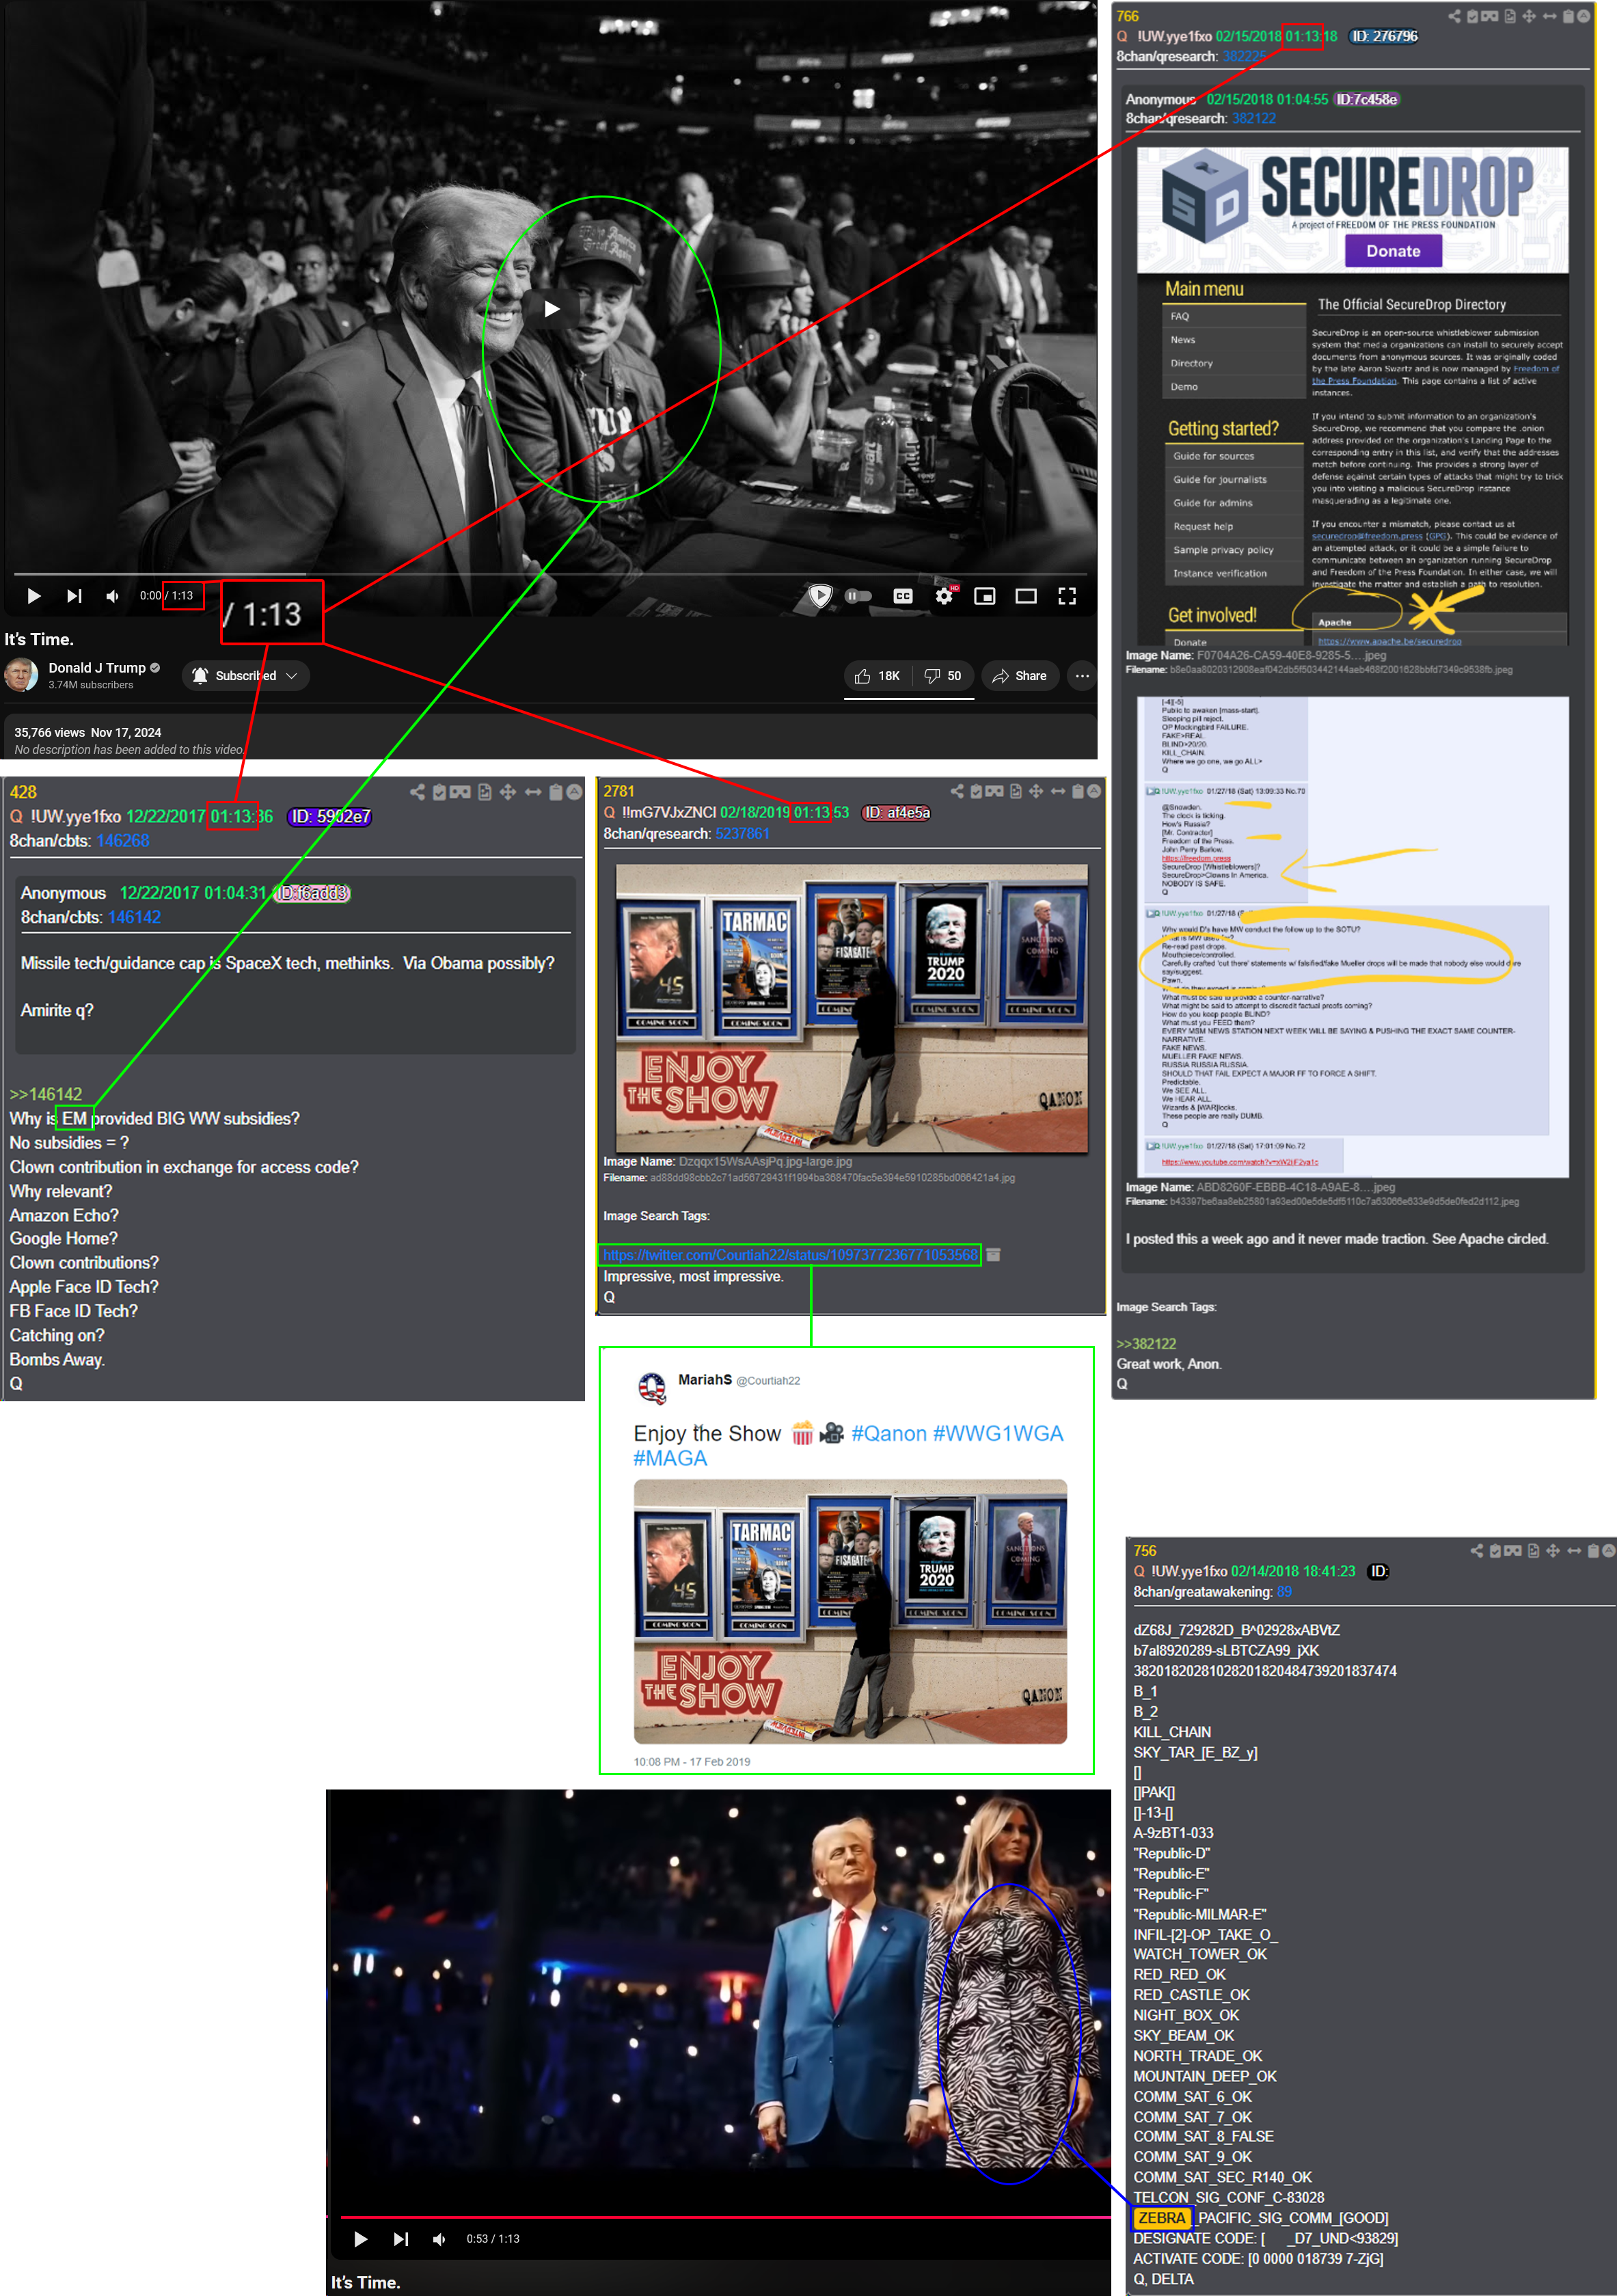Click paste clipboard icon on post 766
The image size is (1617, 2296).
(1569, 16)
